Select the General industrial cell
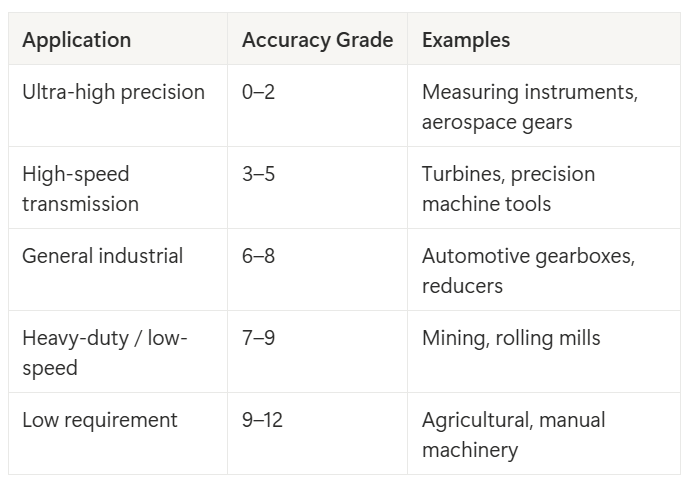This screenshot has height=487, width=693. [103, 256]
